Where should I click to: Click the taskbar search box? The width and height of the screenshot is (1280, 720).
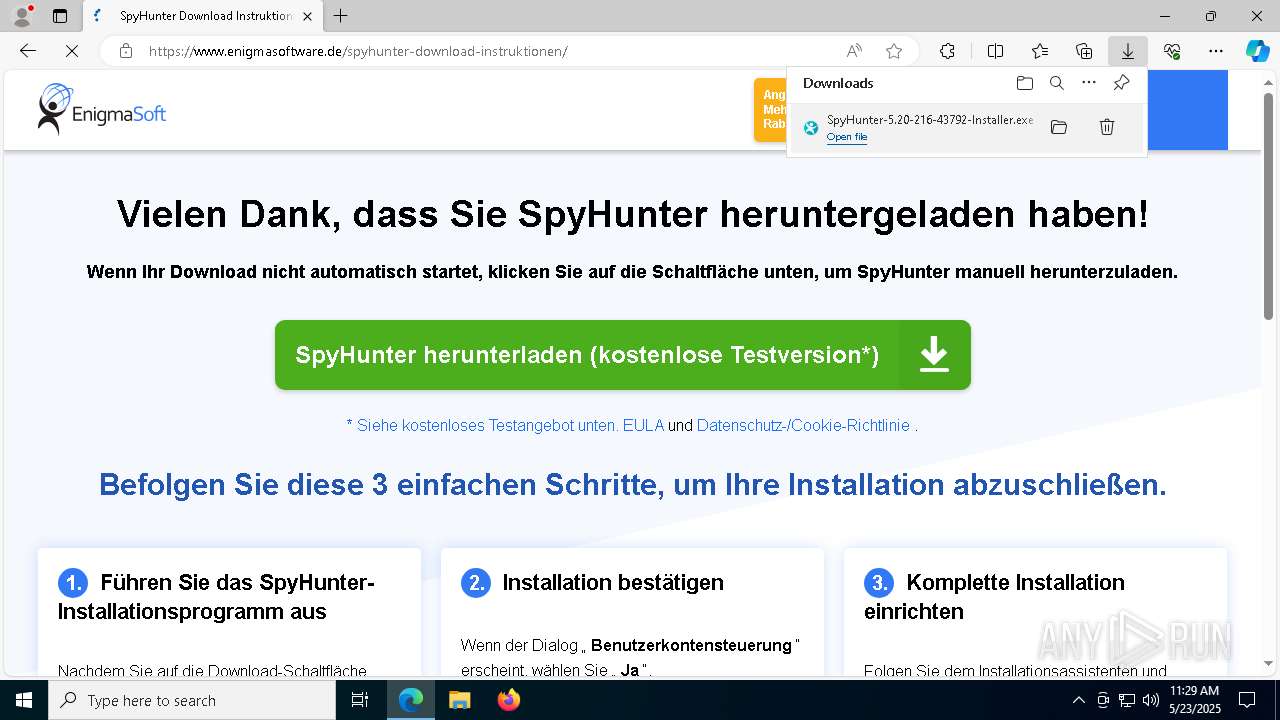click(192, 700)
